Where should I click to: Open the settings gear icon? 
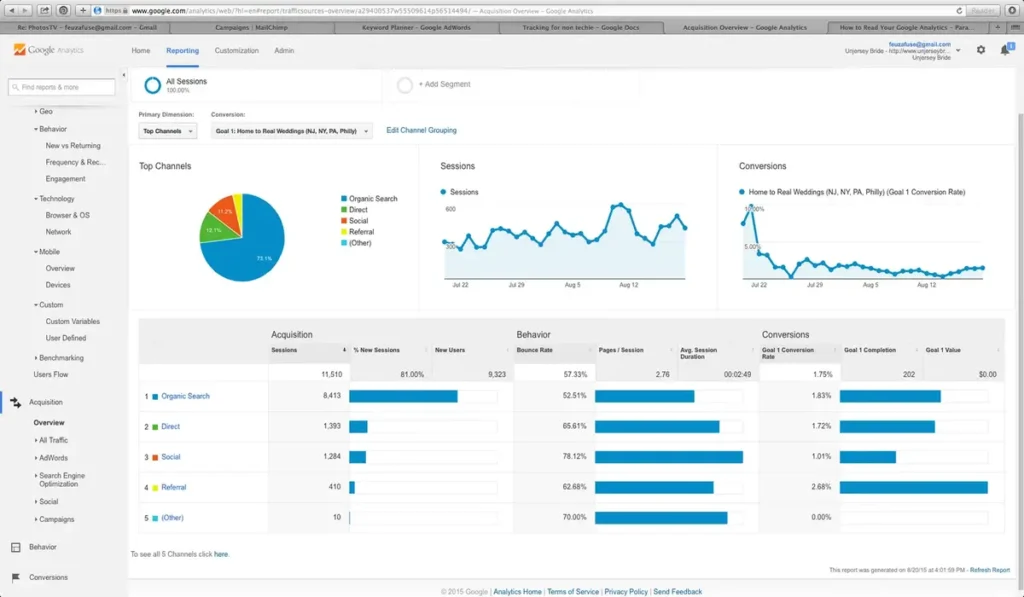[x=980, y=50]
